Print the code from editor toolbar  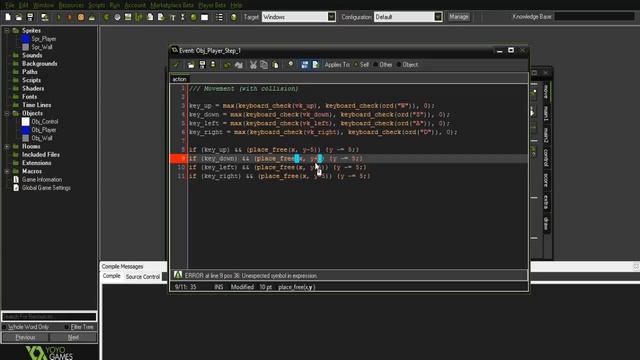click(213, 64)
